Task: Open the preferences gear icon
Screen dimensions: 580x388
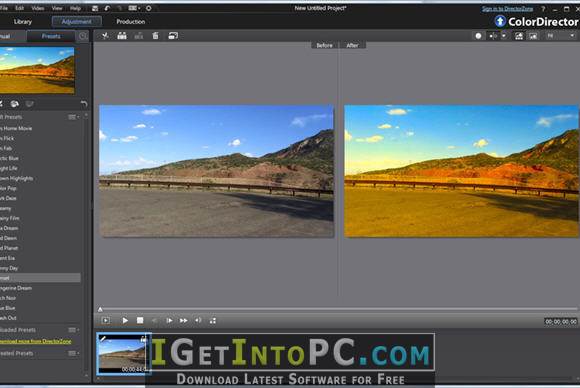Action: (149, 8)
